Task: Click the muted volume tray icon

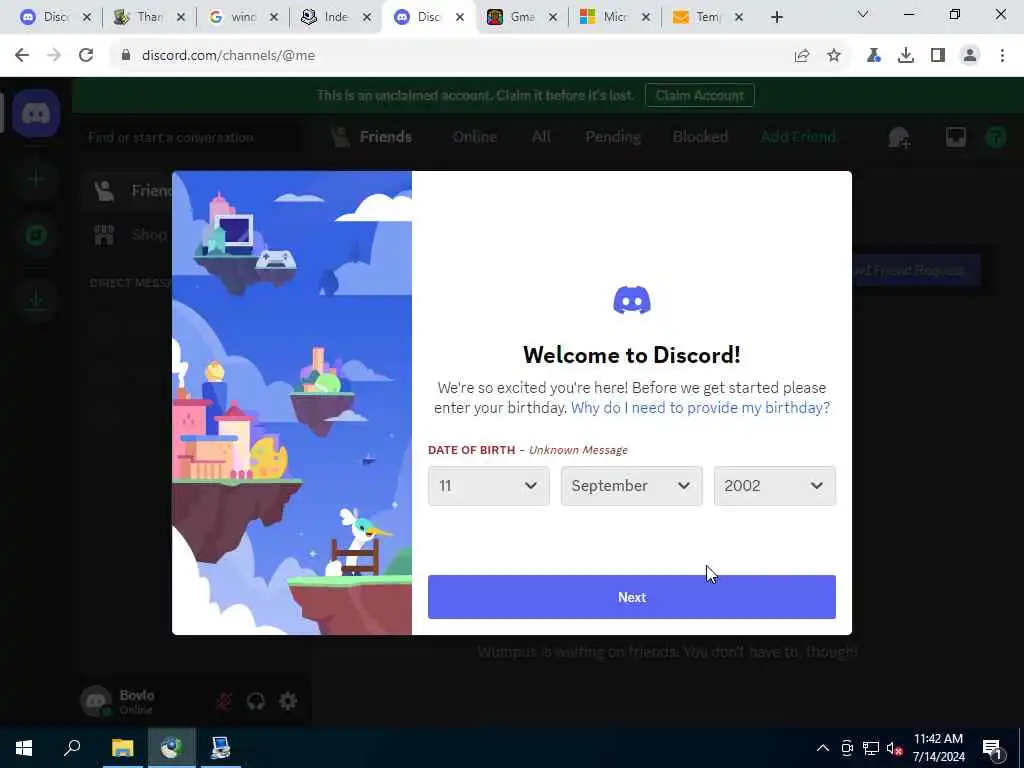Action: [894, 748]
